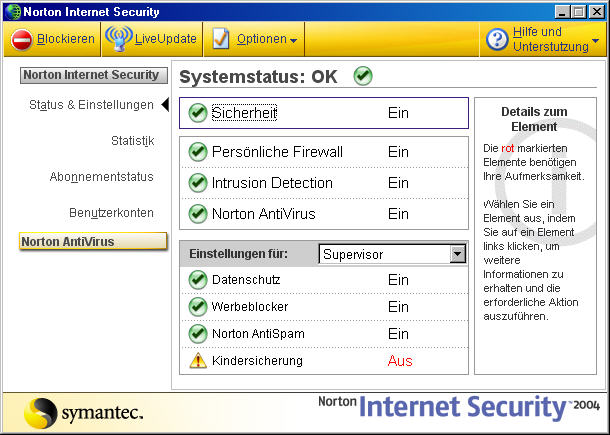Click the Ein status of Persönliche Firewall
Image resolution: width=610 pixels, height=435 pixels.
point(398,152)
